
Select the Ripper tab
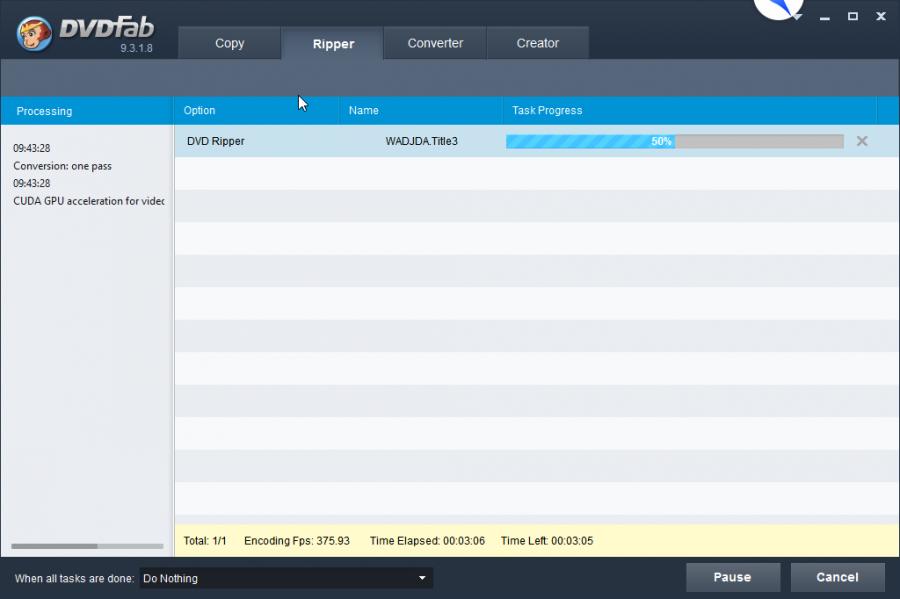coord(333,44)
